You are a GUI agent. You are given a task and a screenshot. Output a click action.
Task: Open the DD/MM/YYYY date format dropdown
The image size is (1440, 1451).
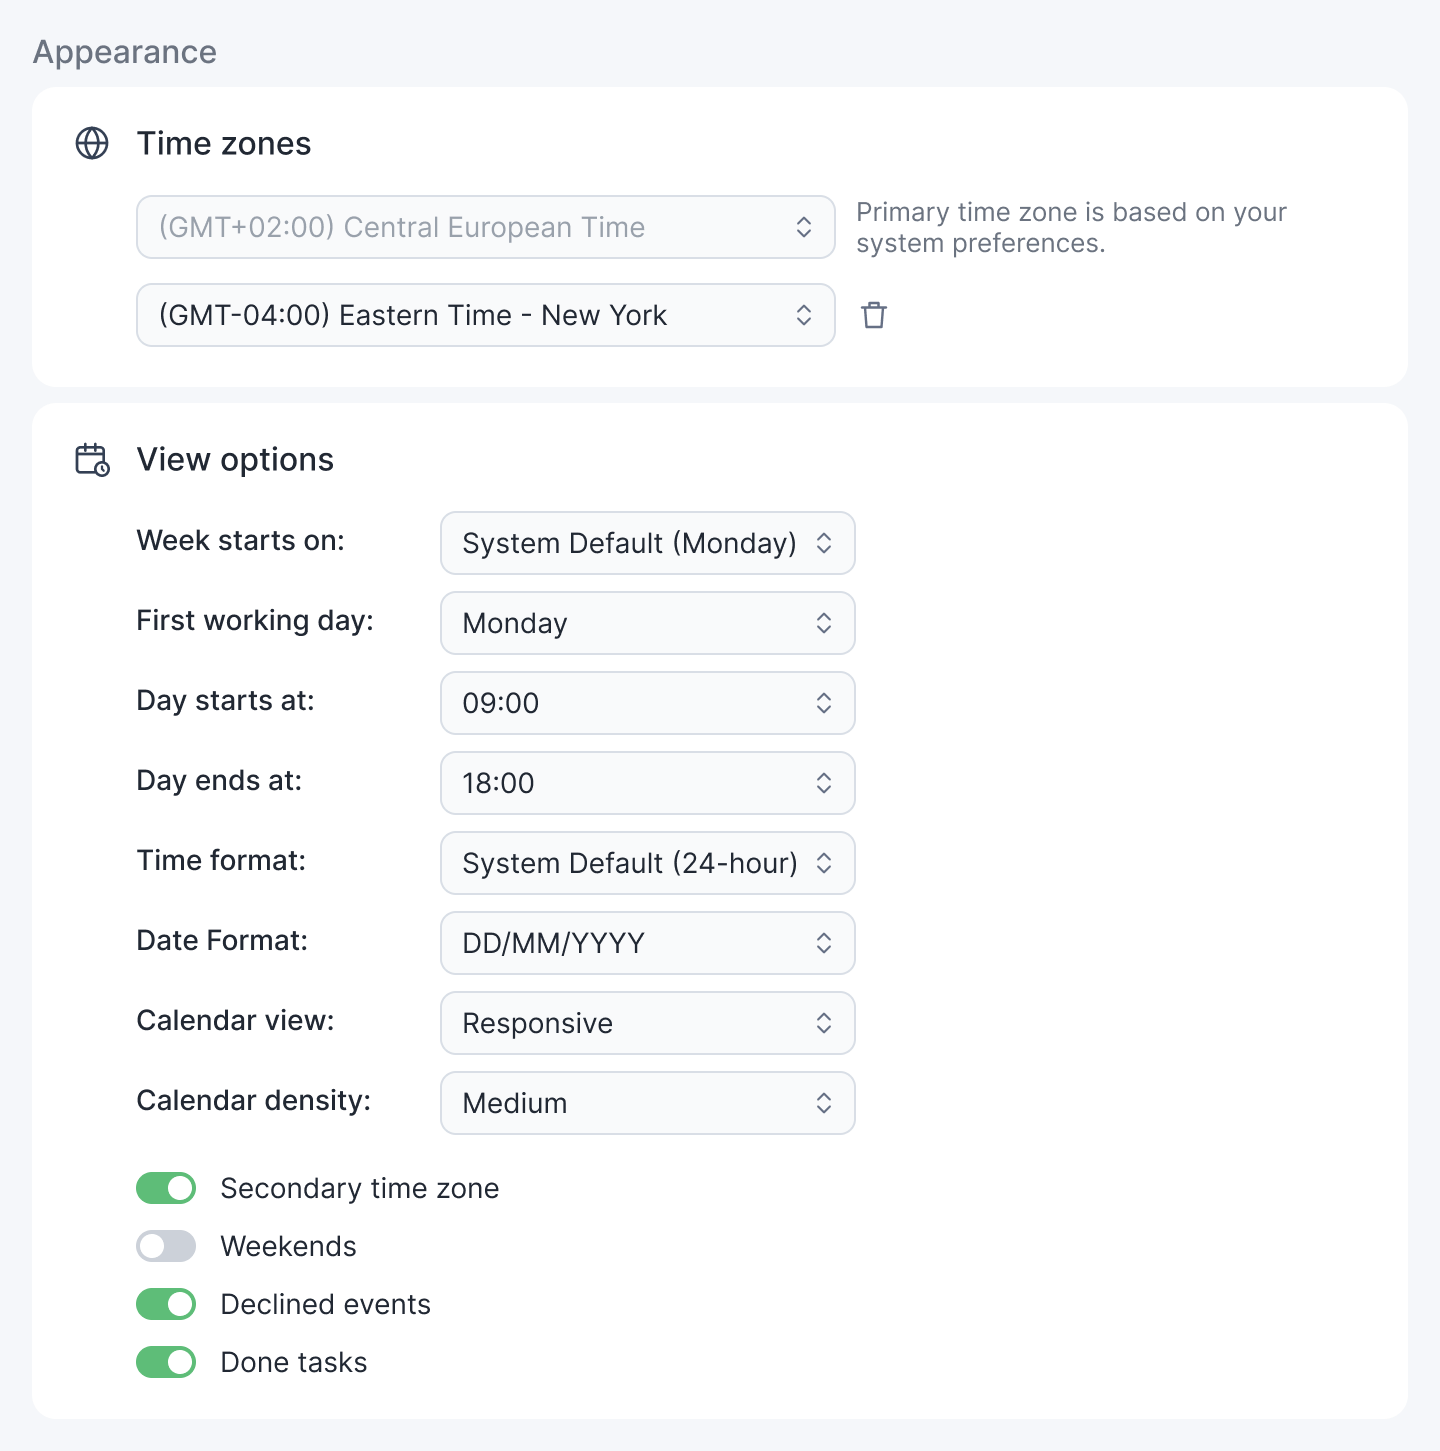(x=648, y=943)
